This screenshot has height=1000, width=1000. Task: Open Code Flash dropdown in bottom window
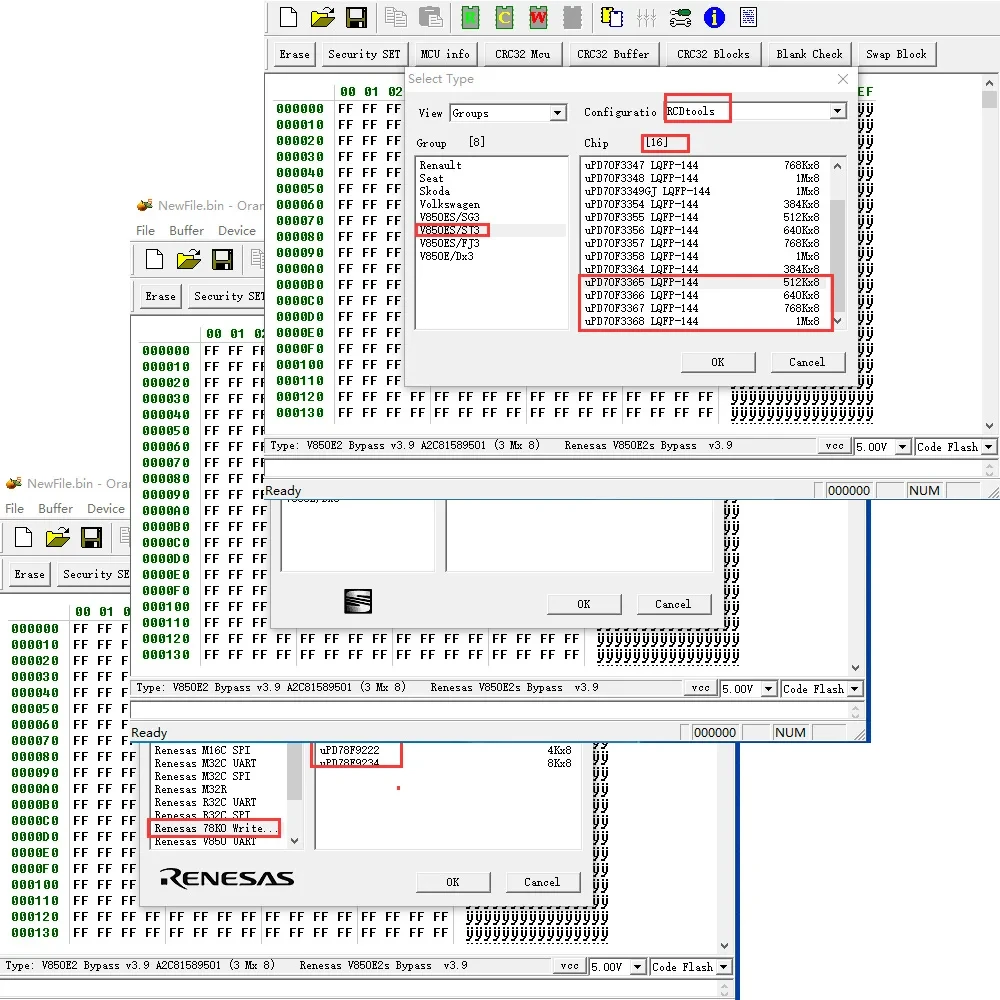(723, 967)
